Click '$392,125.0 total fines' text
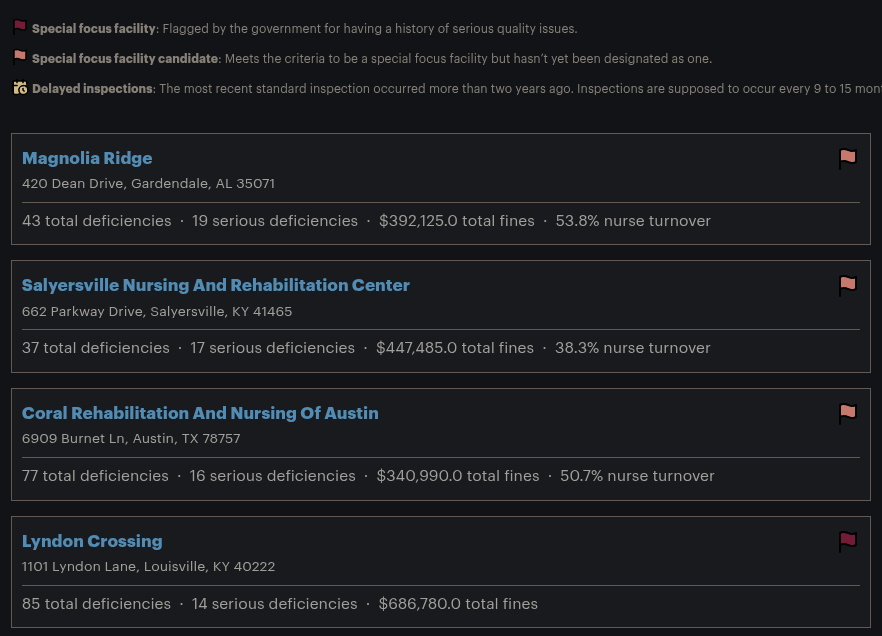The height and width of the screenshot is (636, 882). click(x=457, y=221)
